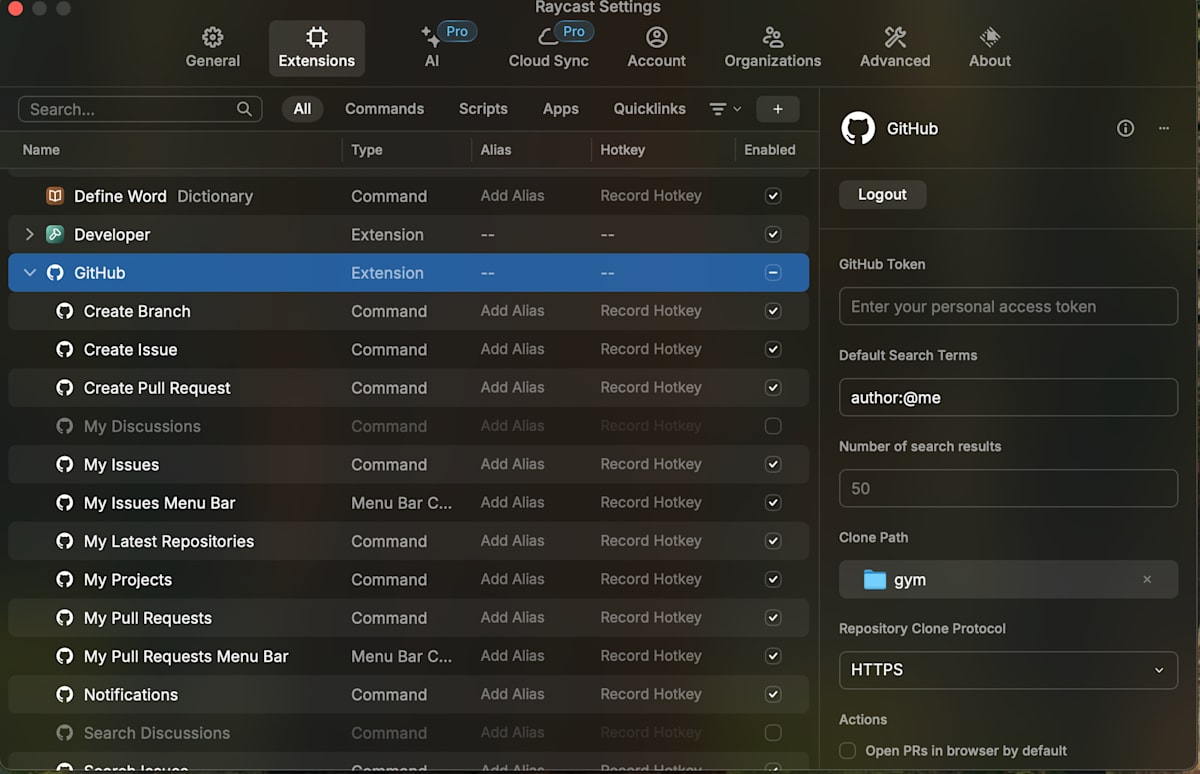Go to the Account tab
This screenshot has width=1200, height=774.
click(x=656, y=48)
